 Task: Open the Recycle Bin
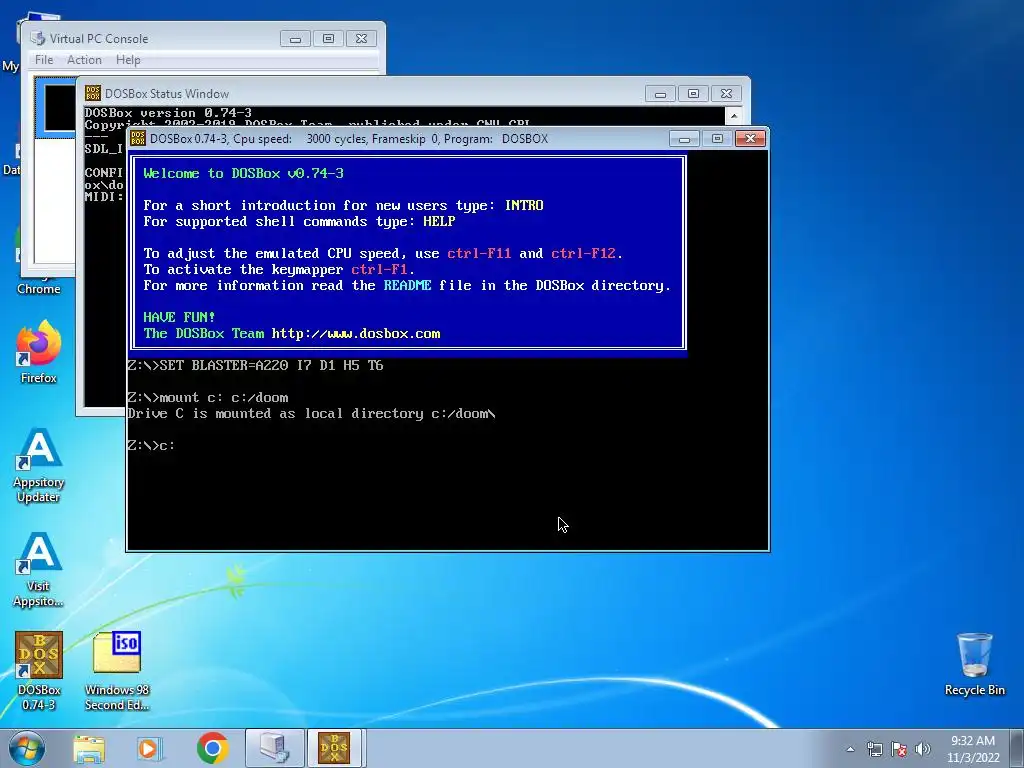pos(974,664)
